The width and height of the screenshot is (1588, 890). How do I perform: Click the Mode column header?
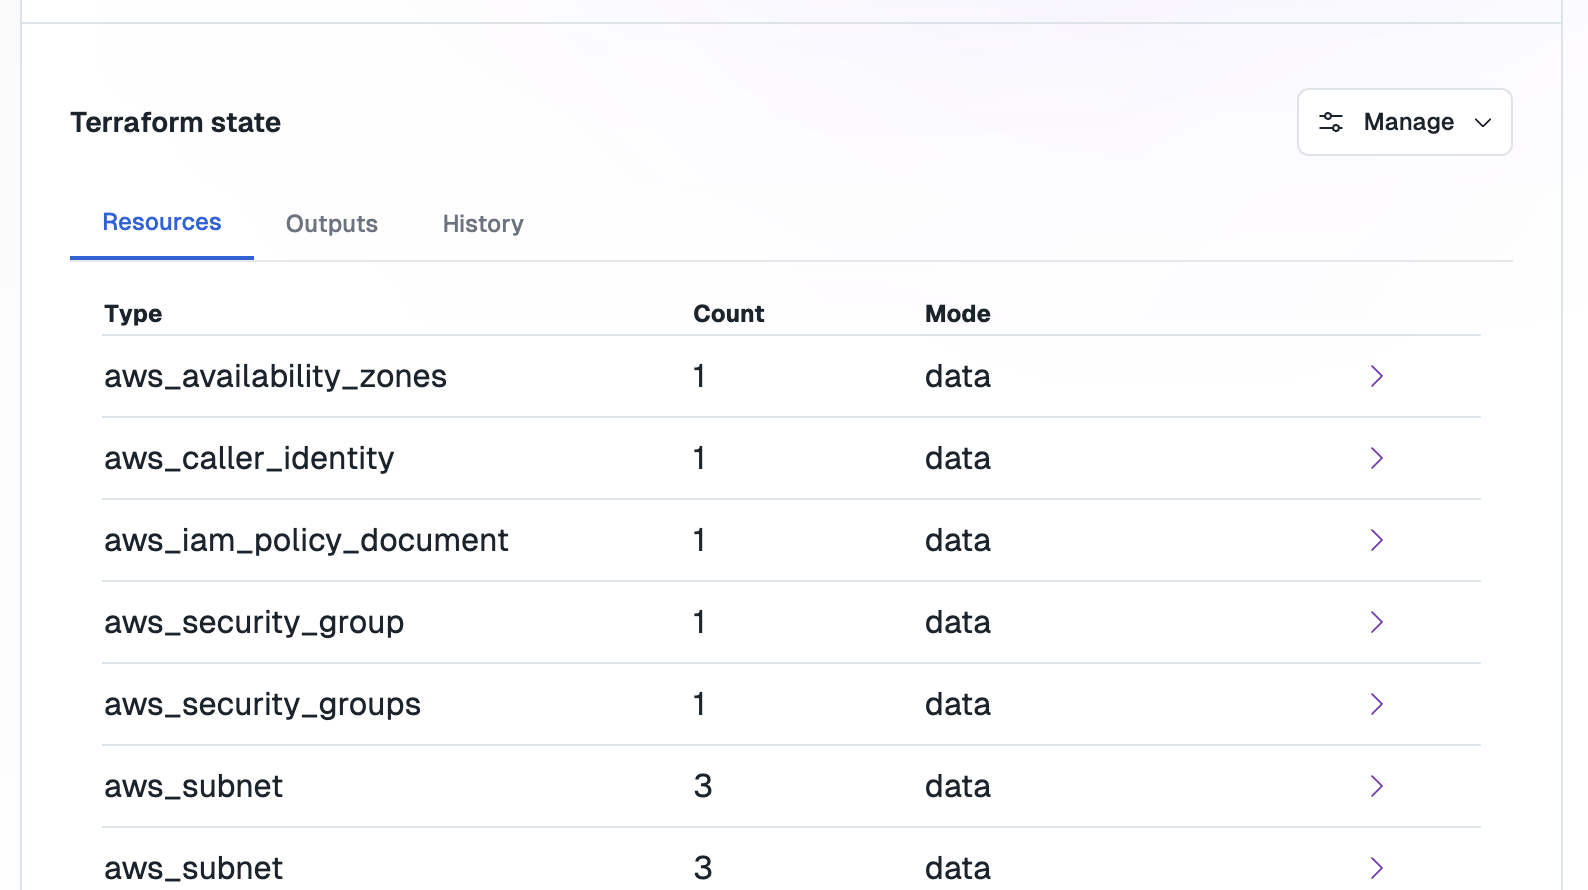point(958,314)
